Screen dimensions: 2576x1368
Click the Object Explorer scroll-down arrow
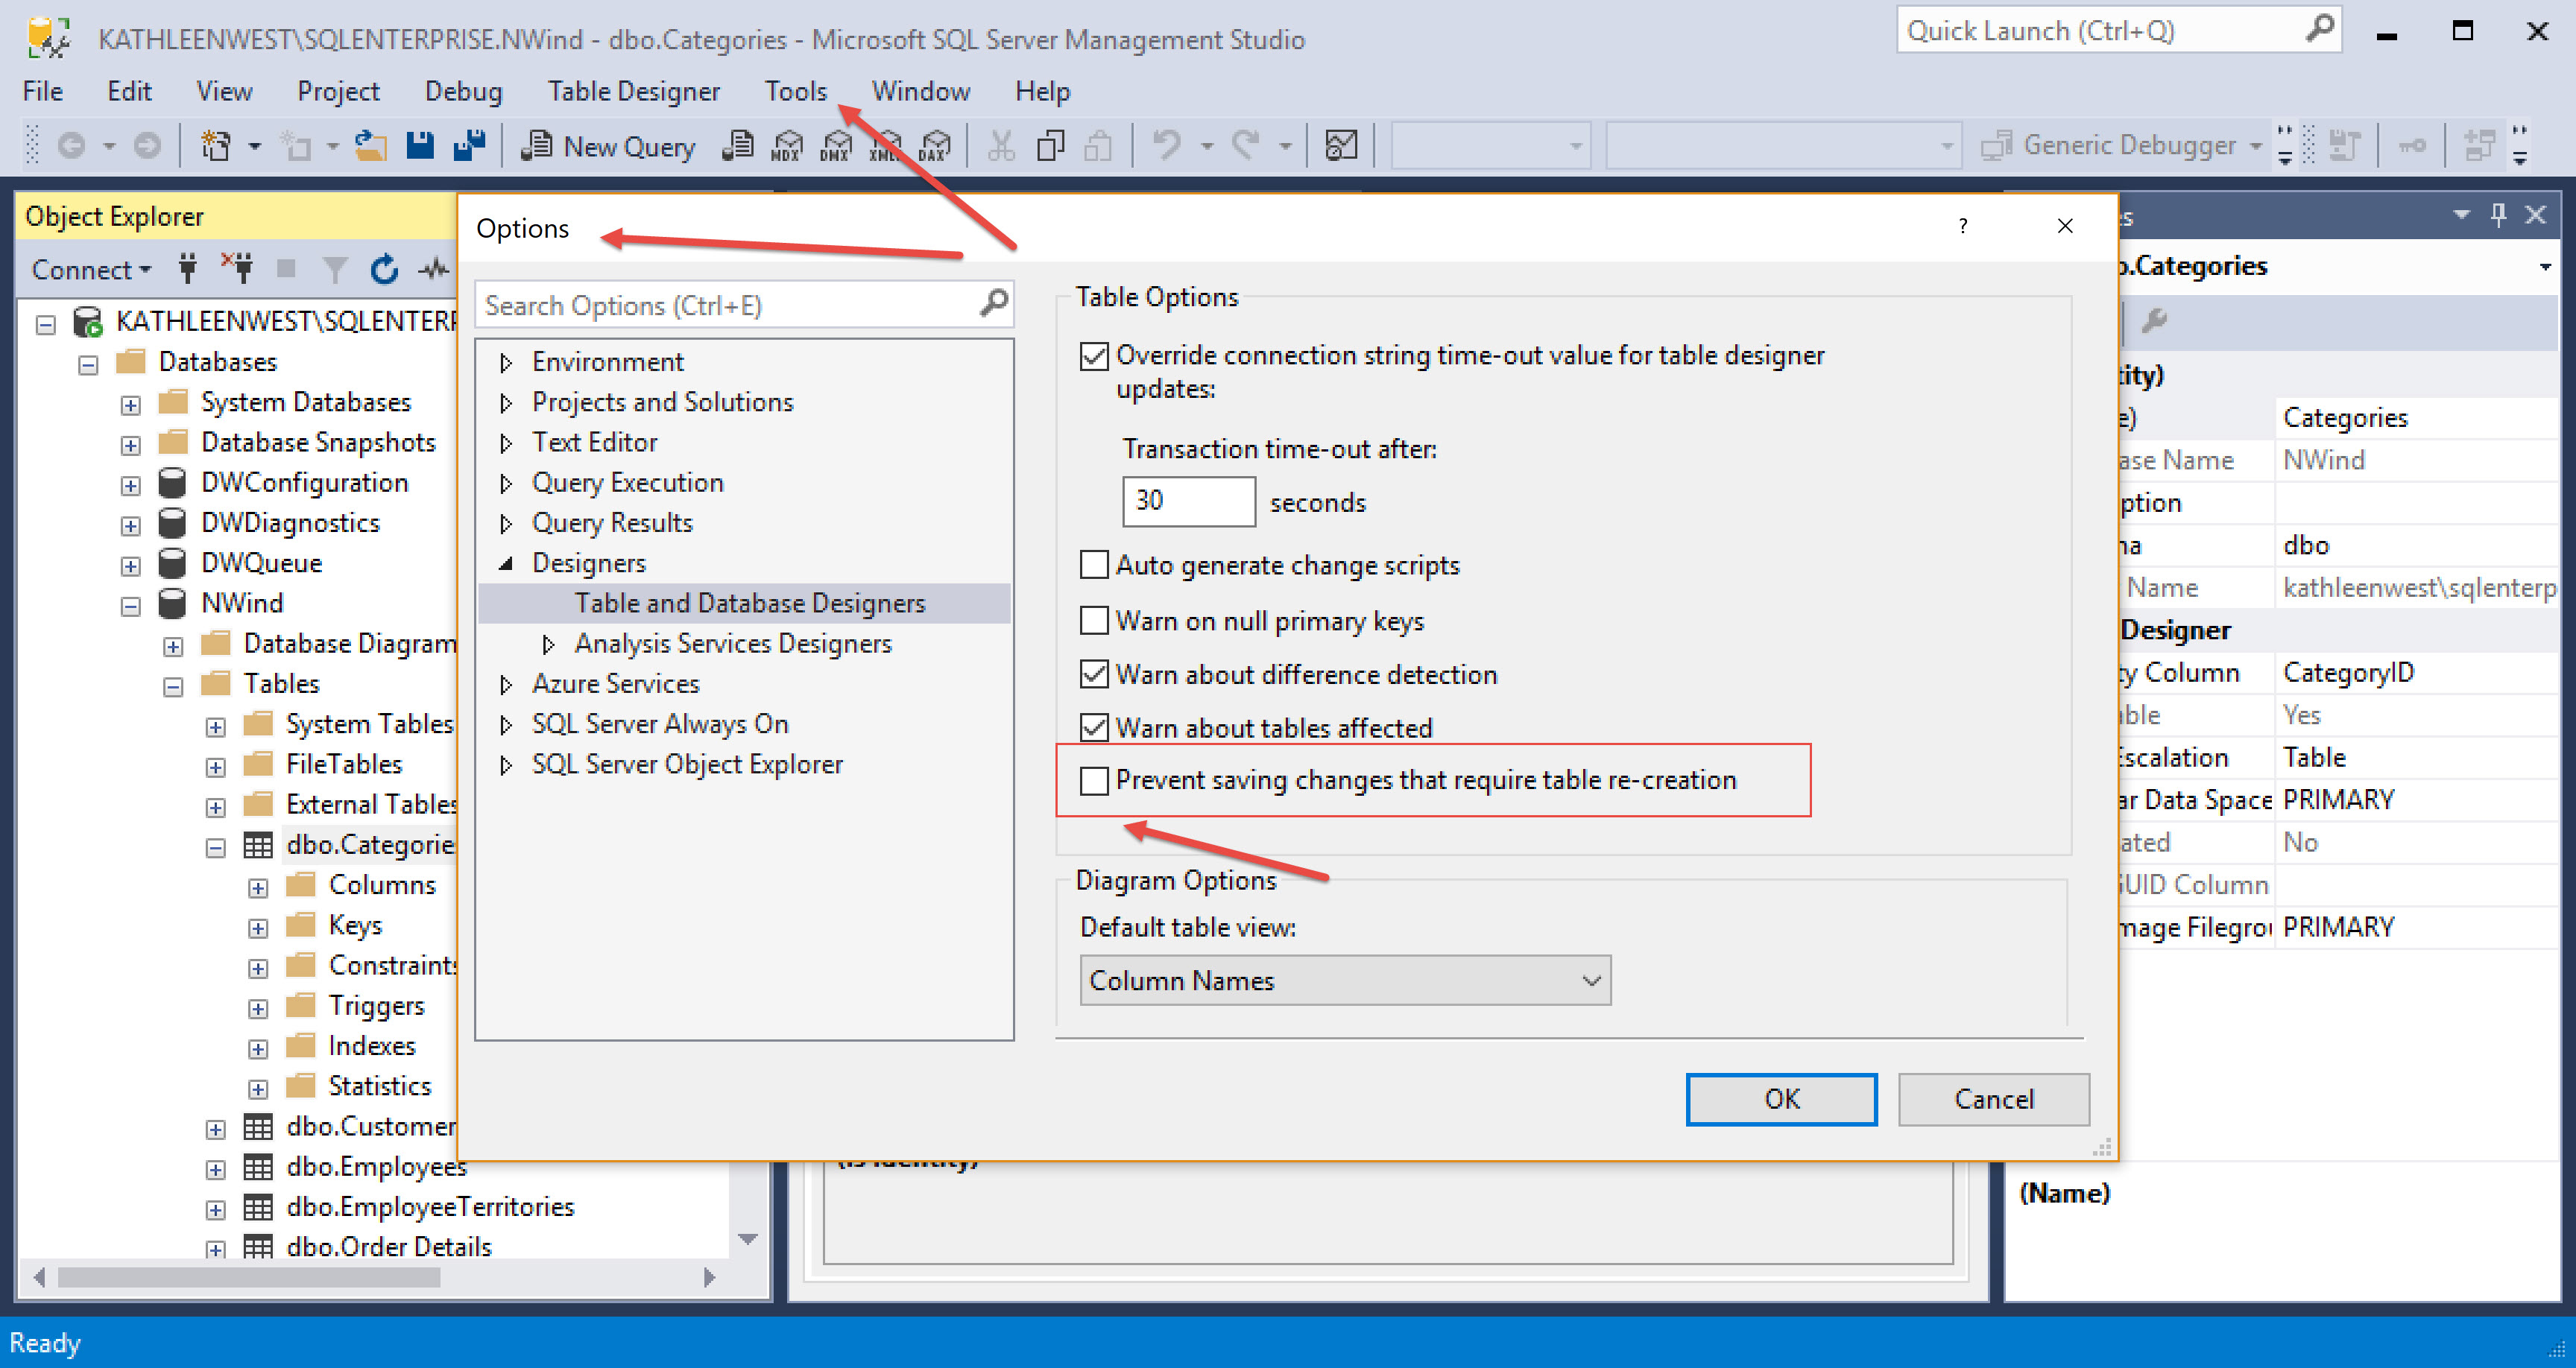(747, 1239)
